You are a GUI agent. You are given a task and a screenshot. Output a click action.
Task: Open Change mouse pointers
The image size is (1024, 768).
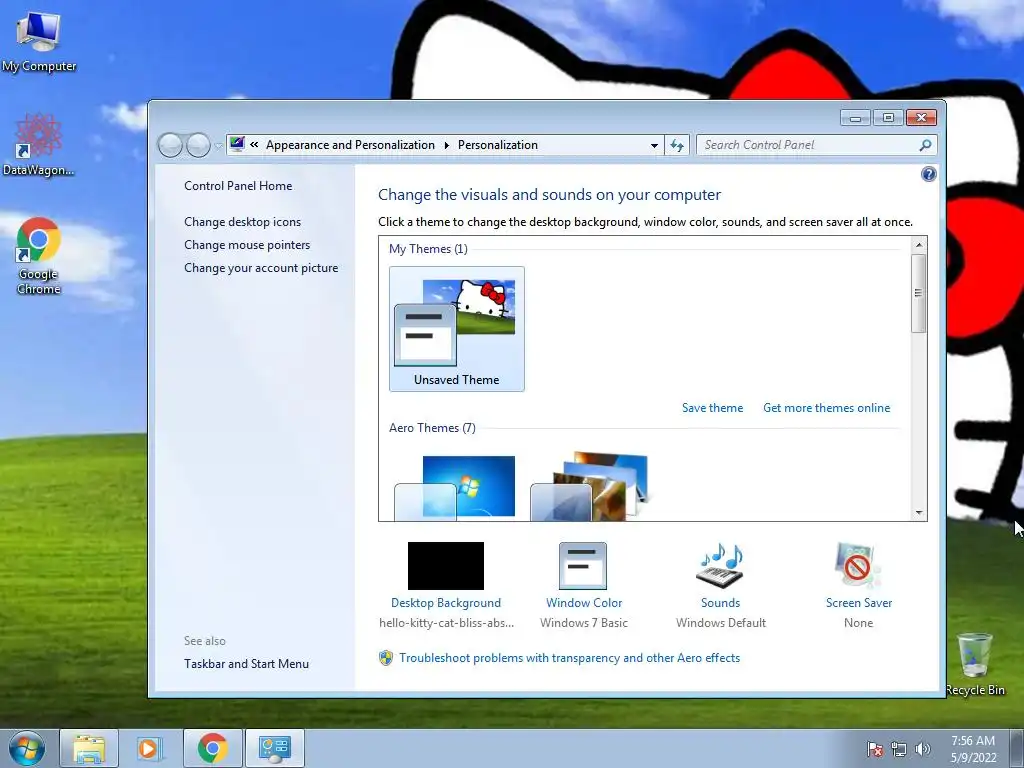(x=247, y=245)
